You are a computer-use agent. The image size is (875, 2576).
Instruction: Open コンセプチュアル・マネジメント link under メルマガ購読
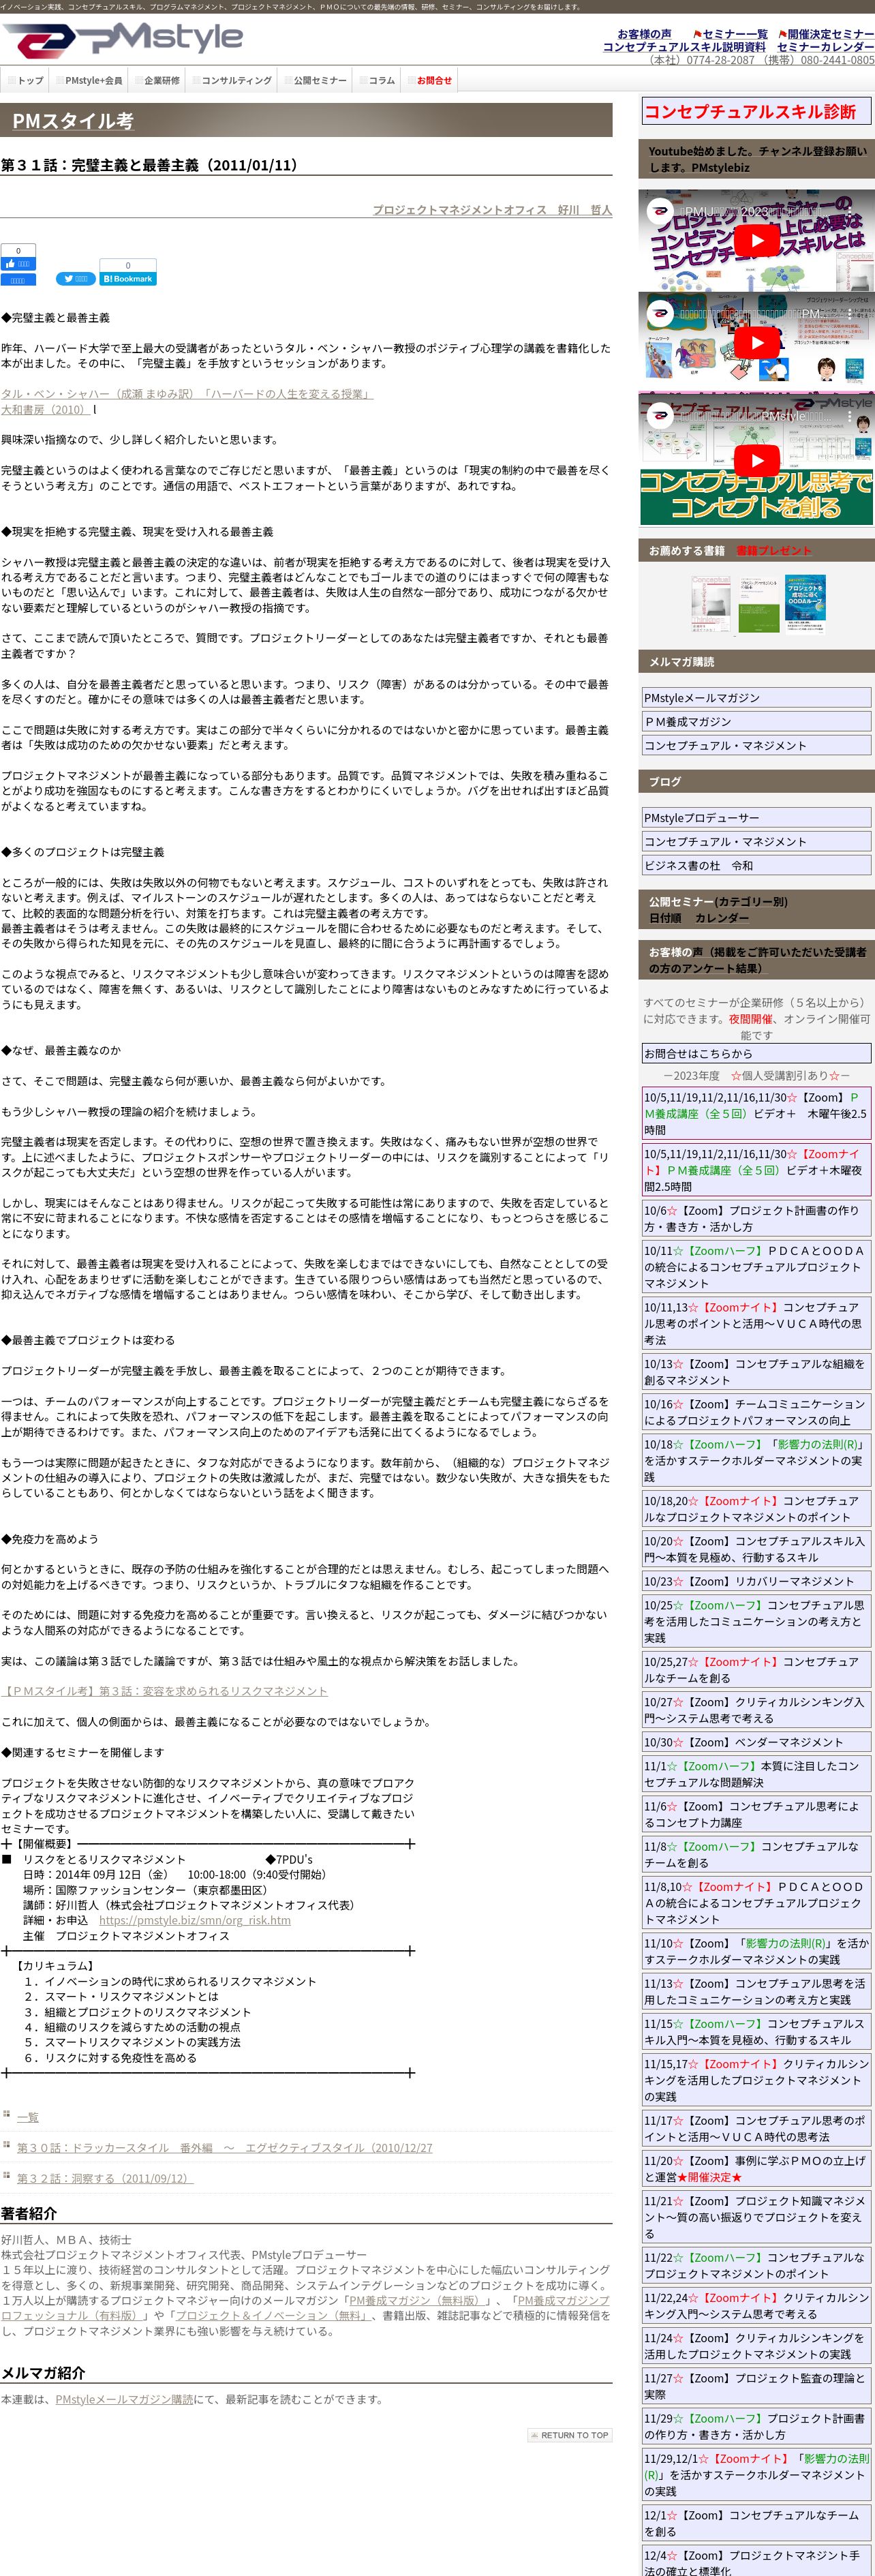(756, 746)
